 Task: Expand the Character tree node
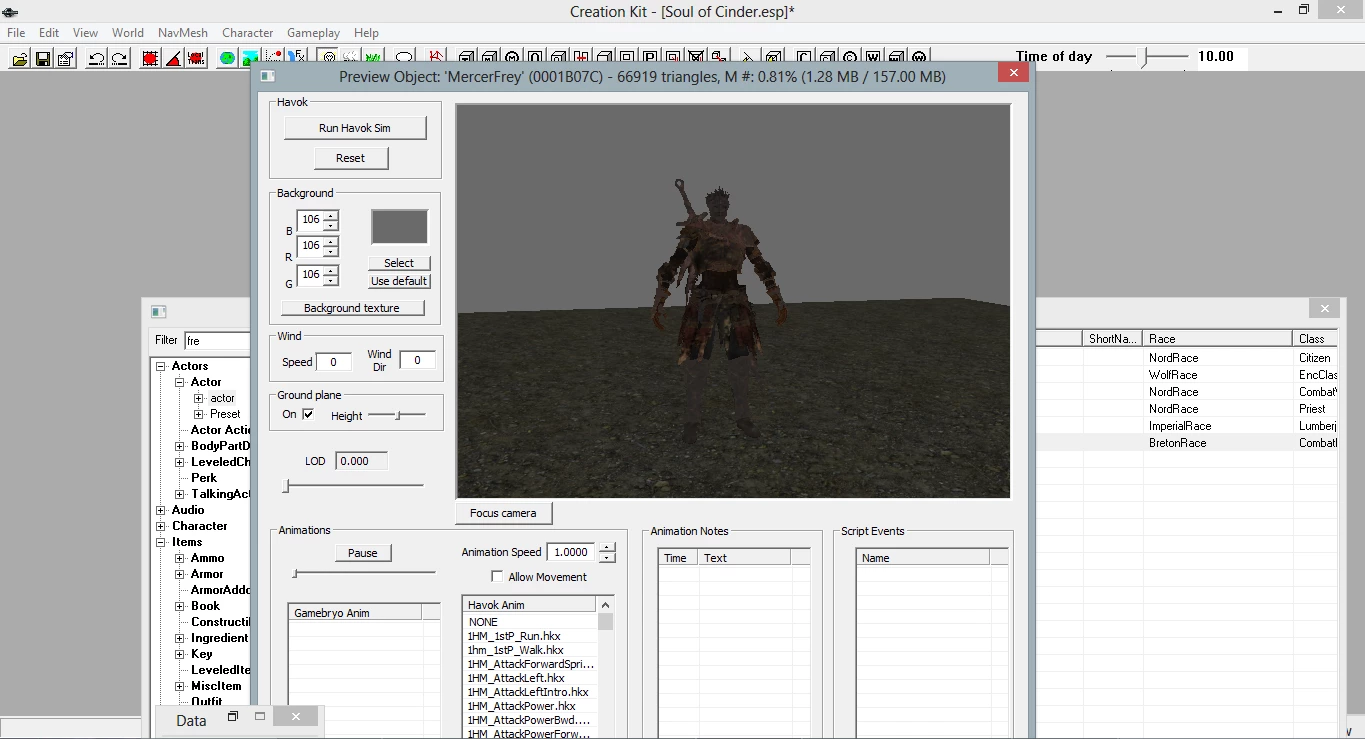(161, 526)
